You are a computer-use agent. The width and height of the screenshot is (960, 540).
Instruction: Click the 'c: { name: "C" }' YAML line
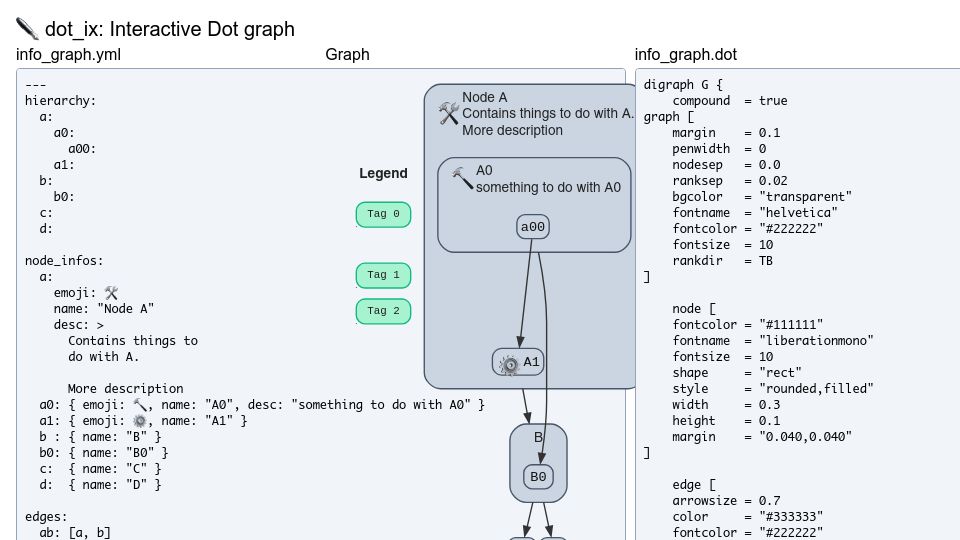pyautogui.click(x=100, y=468)
